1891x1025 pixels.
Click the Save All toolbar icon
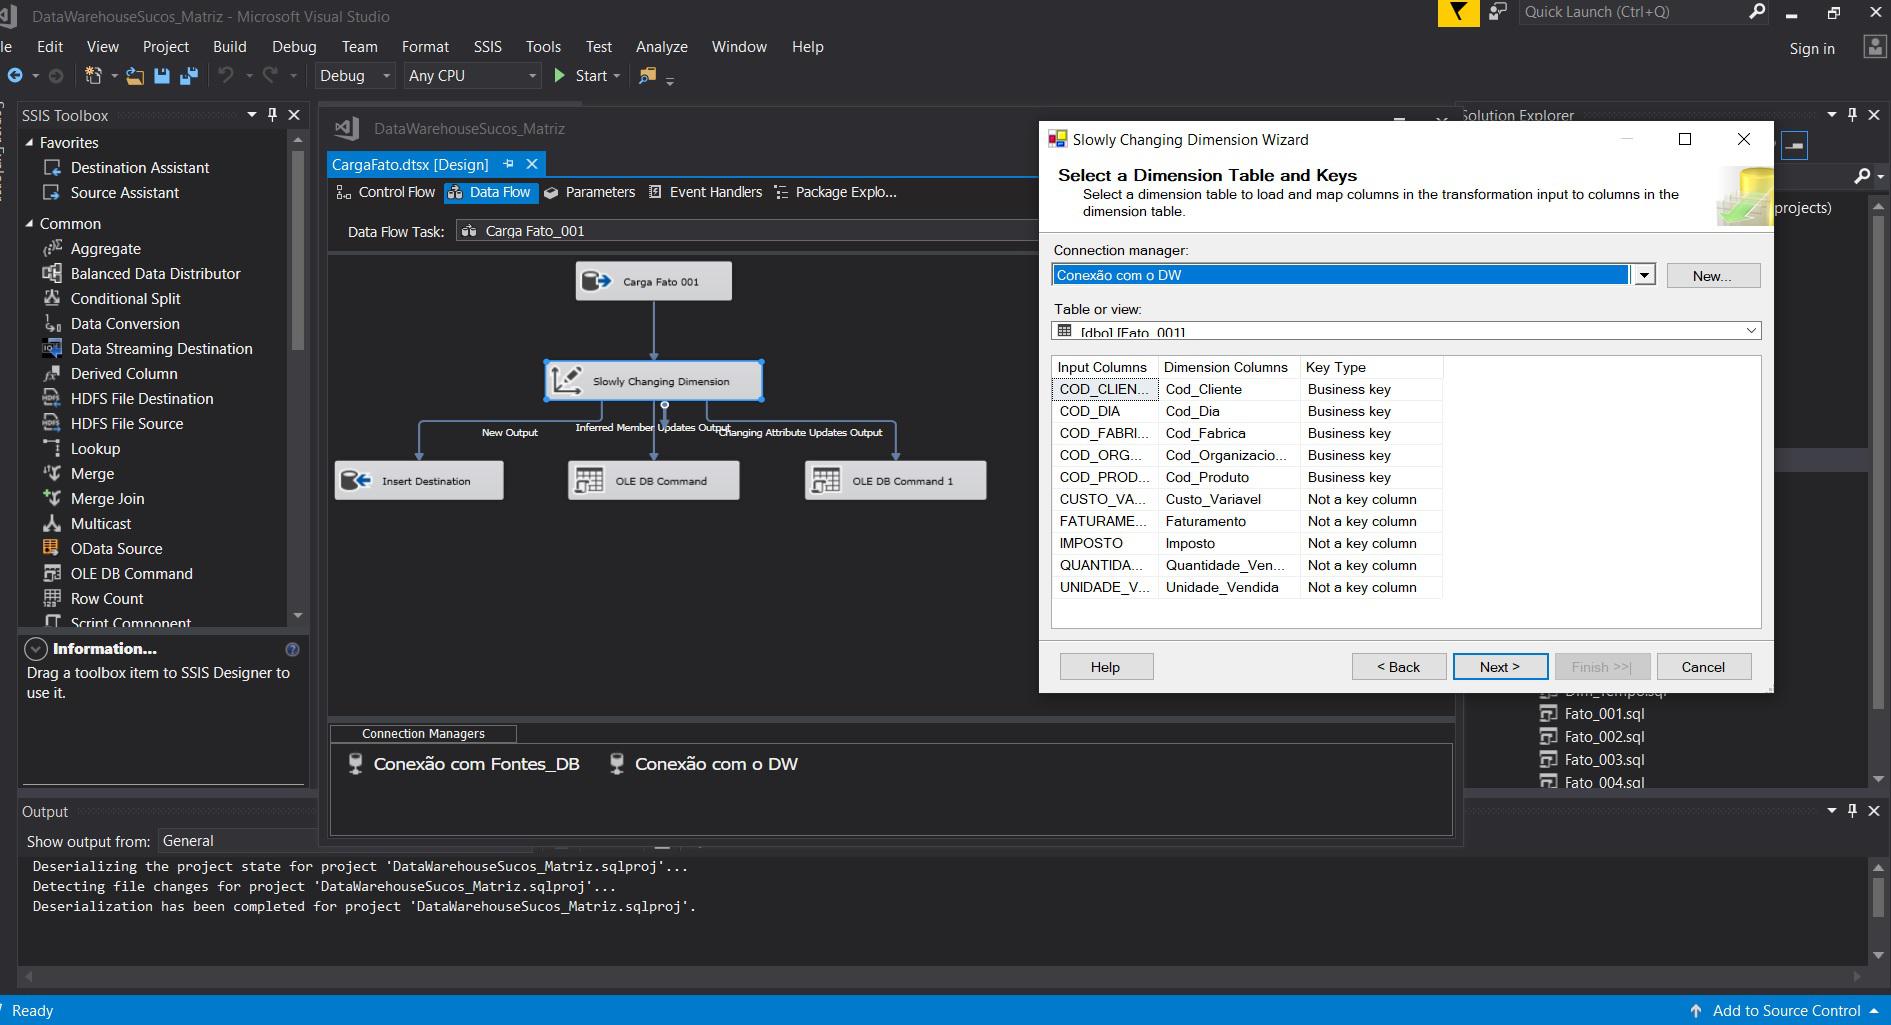coord(188,76)
